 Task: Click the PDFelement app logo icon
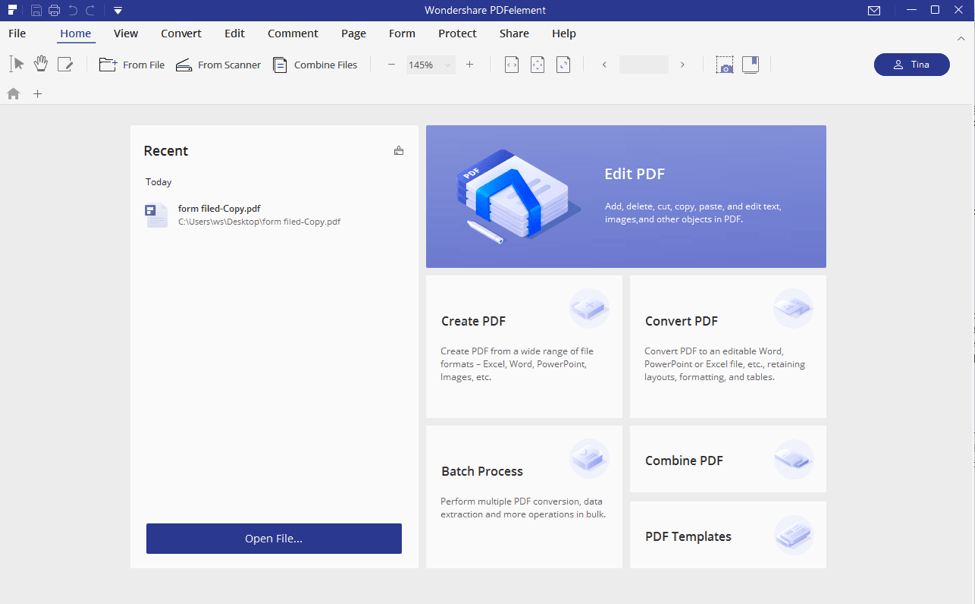click(x=12, y=10)
